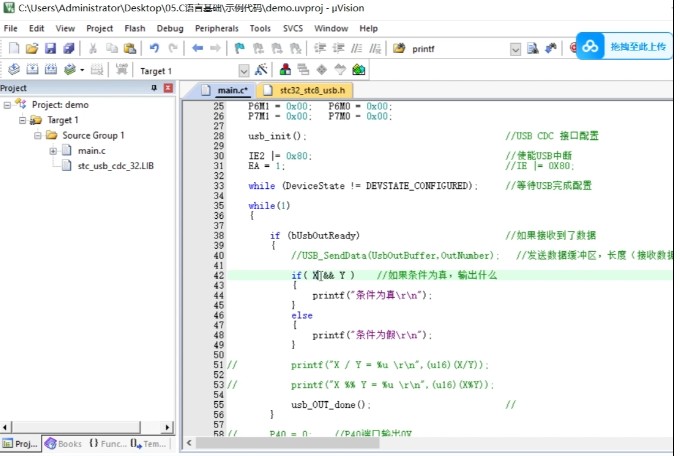Click editor horizontal scrollbar left arrow
This screenshot has width=680, height=456.
[189, 443]
